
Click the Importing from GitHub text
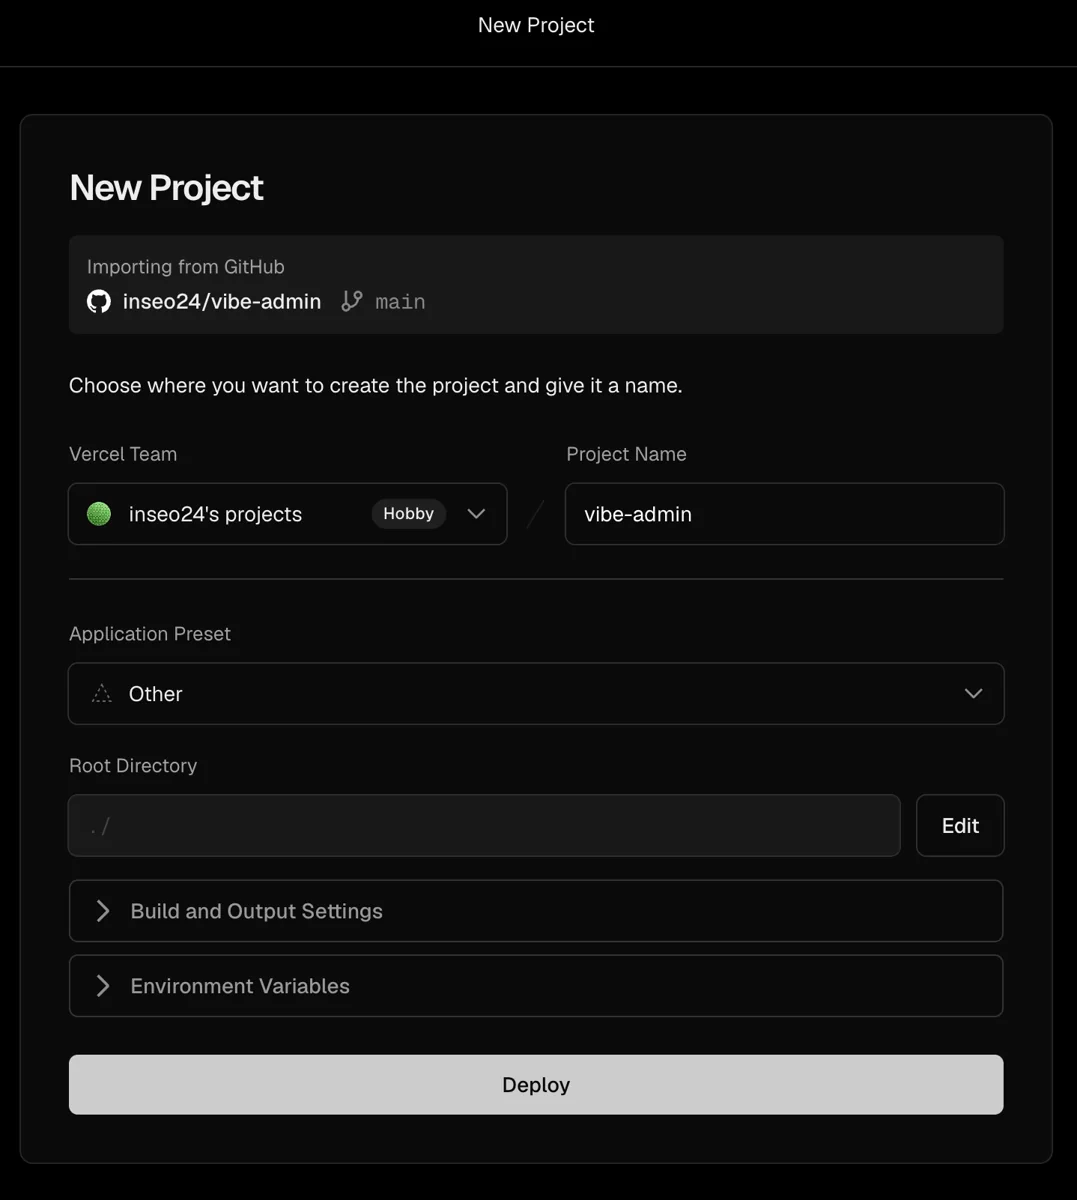coord(186,267)
